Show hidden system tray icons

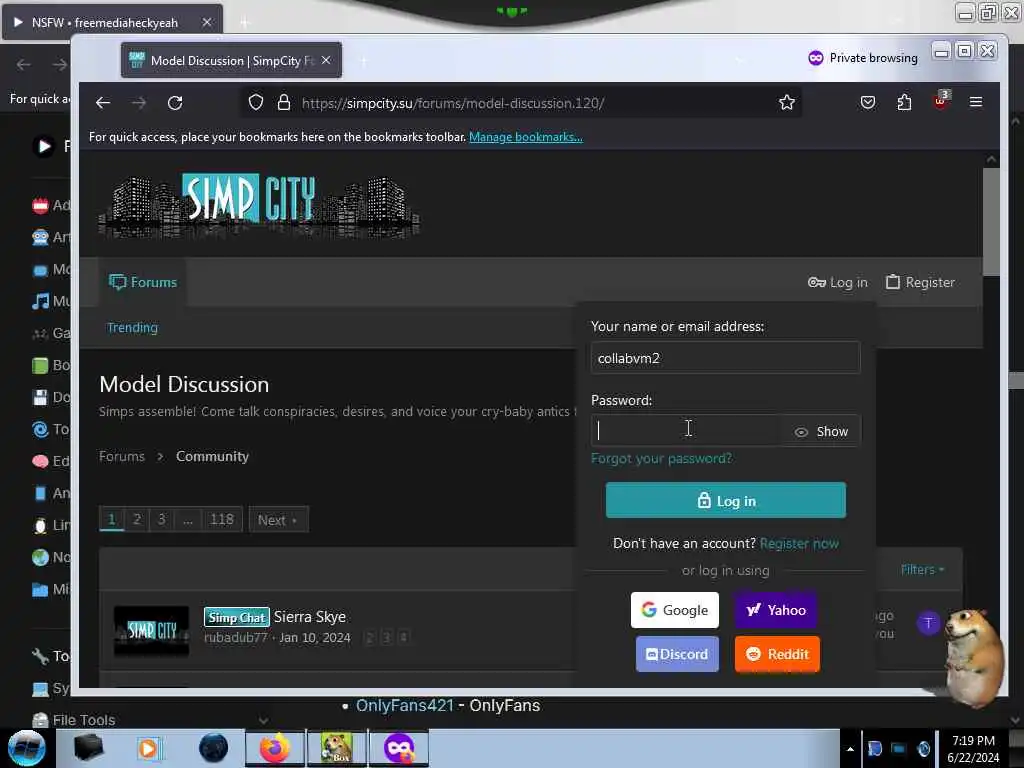coord(850,749)
